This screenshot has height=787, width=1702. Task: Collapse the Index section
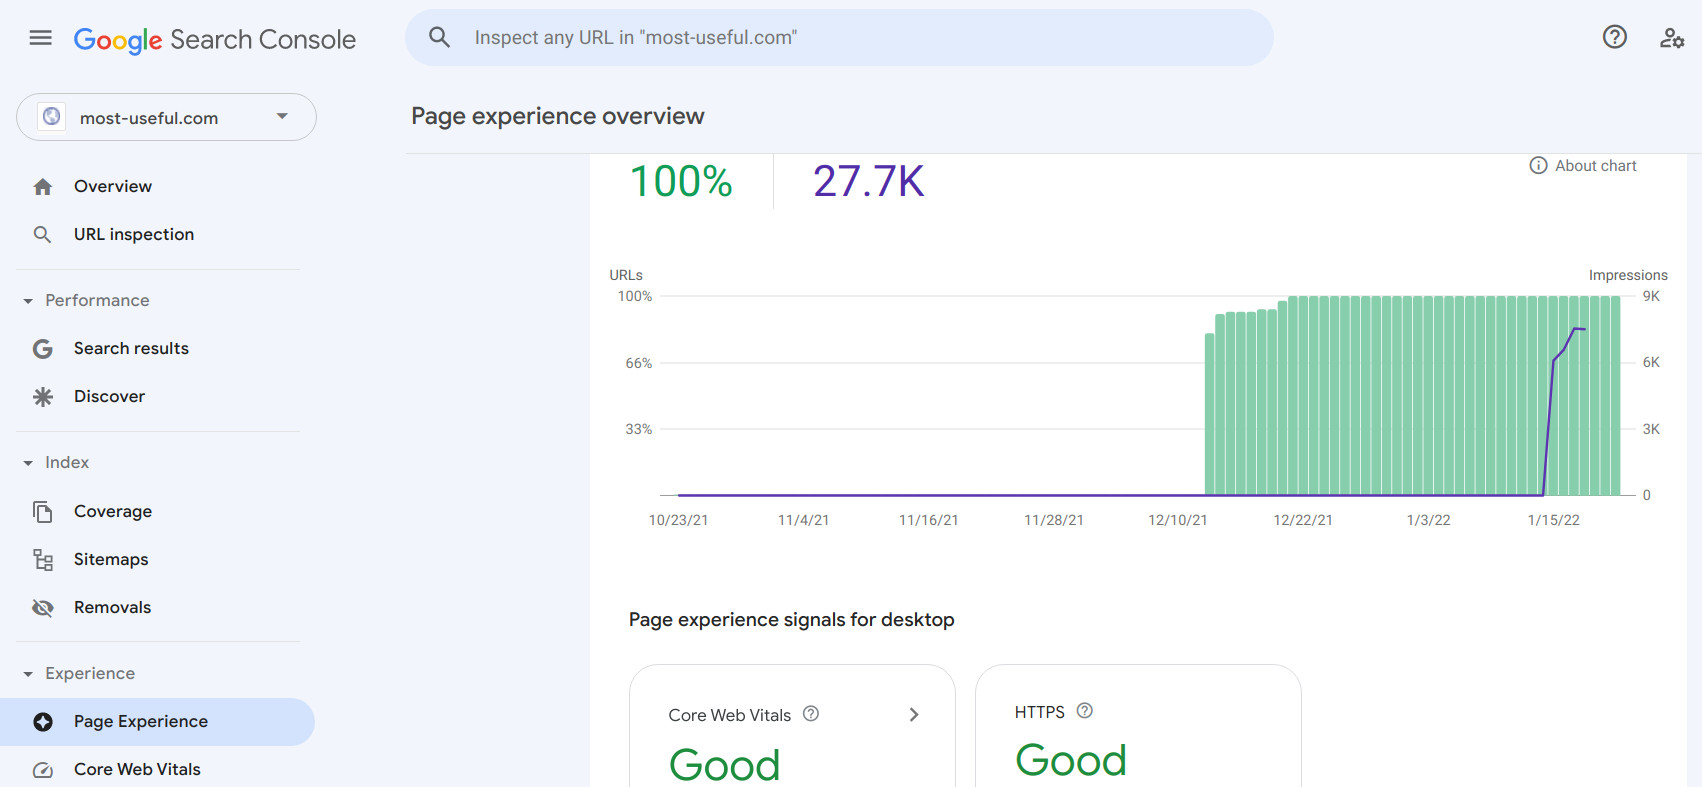[x=28, y=463]
